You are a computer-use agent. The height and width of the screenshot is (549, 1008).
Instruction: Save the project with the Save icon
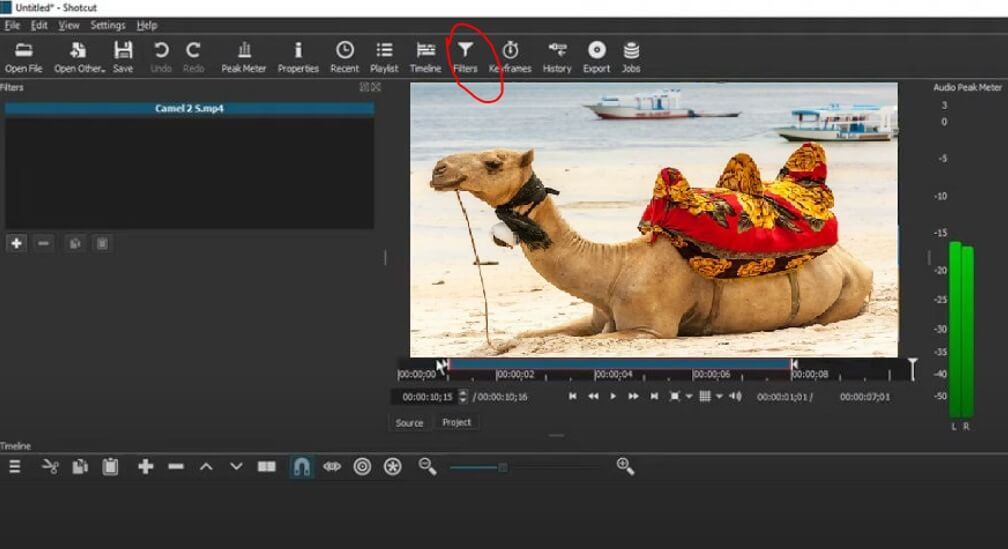[123, 57]
